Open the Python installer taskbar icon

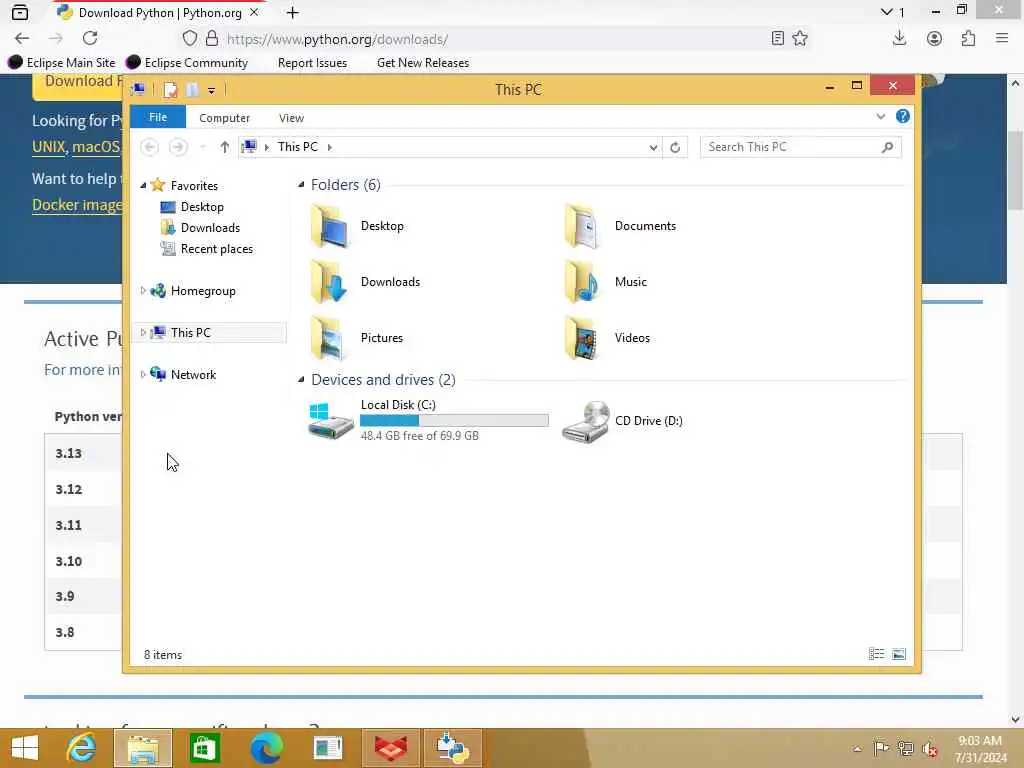tap(453, 748)
